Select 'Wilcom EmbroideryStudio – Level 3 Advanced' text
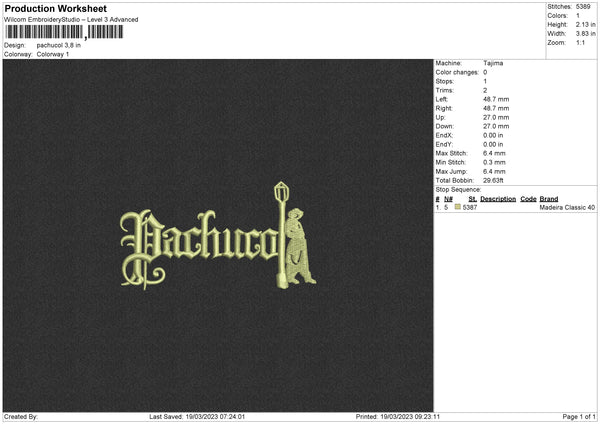 [71, 20]
